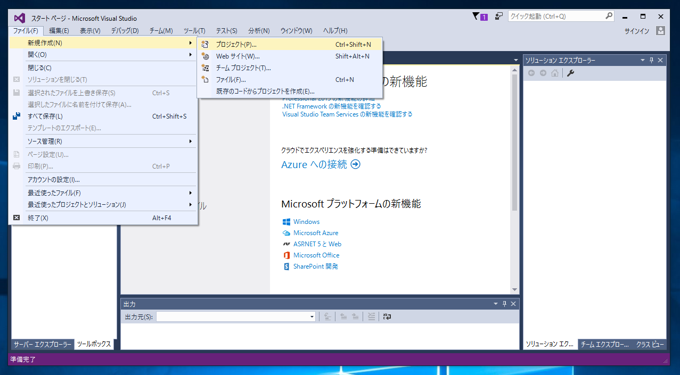Click the clear all icon in output toolbar

[x=371, y=317]
